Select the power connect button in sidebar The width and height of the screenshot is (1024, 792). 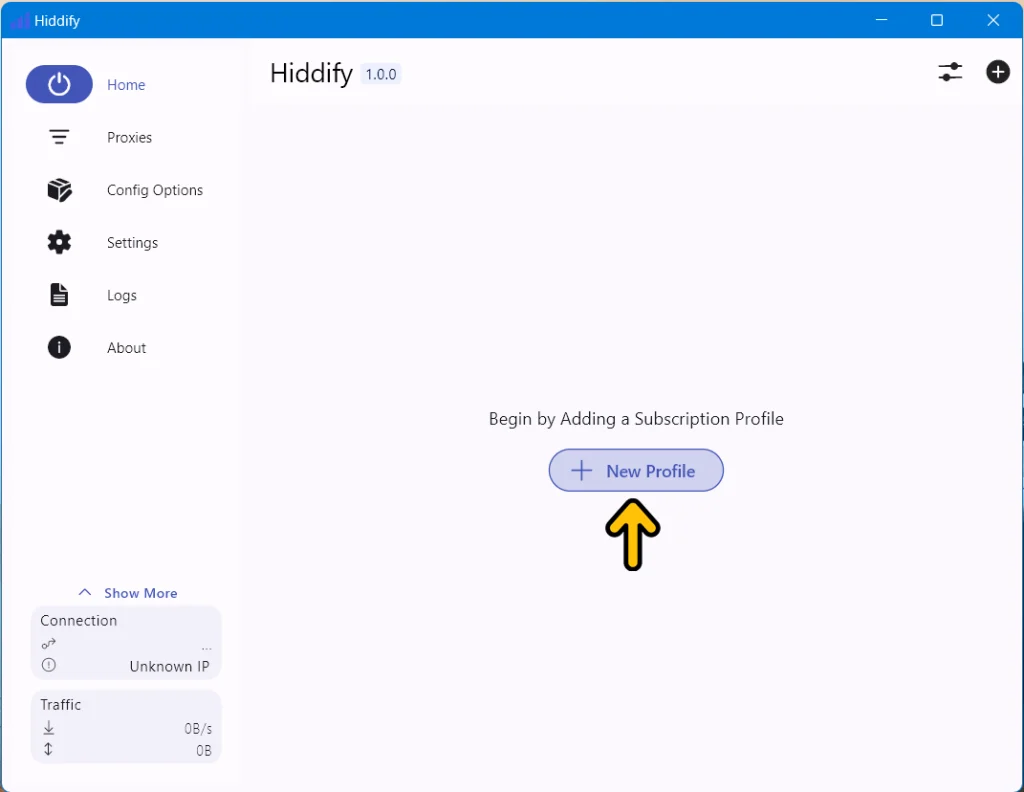(x=58, y=84)
